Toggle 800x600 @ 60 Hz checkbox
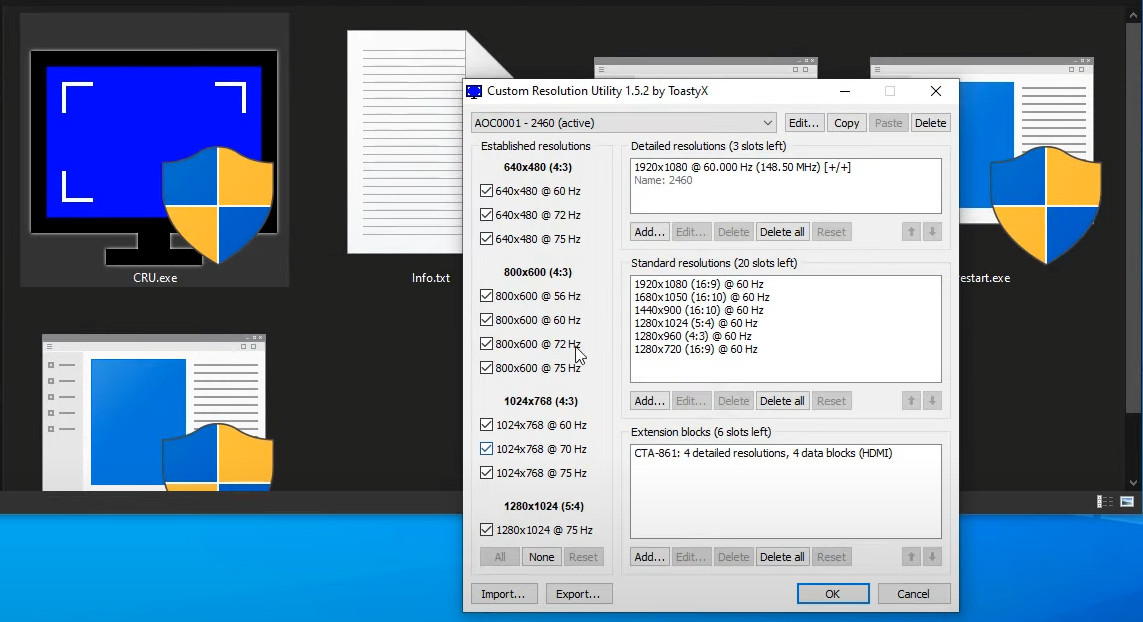This screenshot has width=1143, height=622. point(486,320)
